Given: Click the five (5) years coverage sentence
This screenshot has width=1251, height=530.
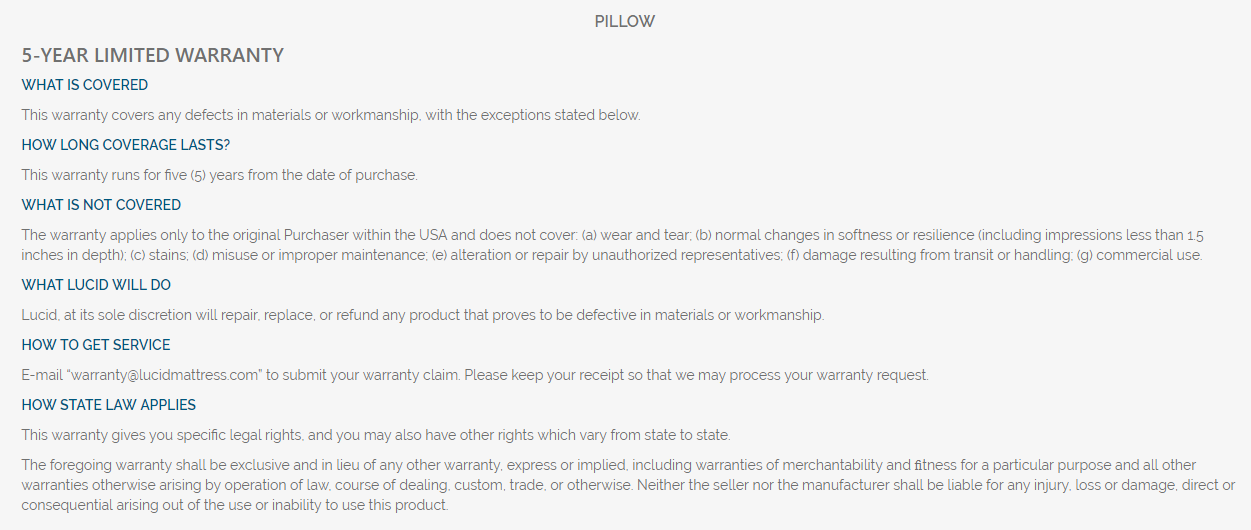Looking at the screenshot, I should [x=219, y=175].
